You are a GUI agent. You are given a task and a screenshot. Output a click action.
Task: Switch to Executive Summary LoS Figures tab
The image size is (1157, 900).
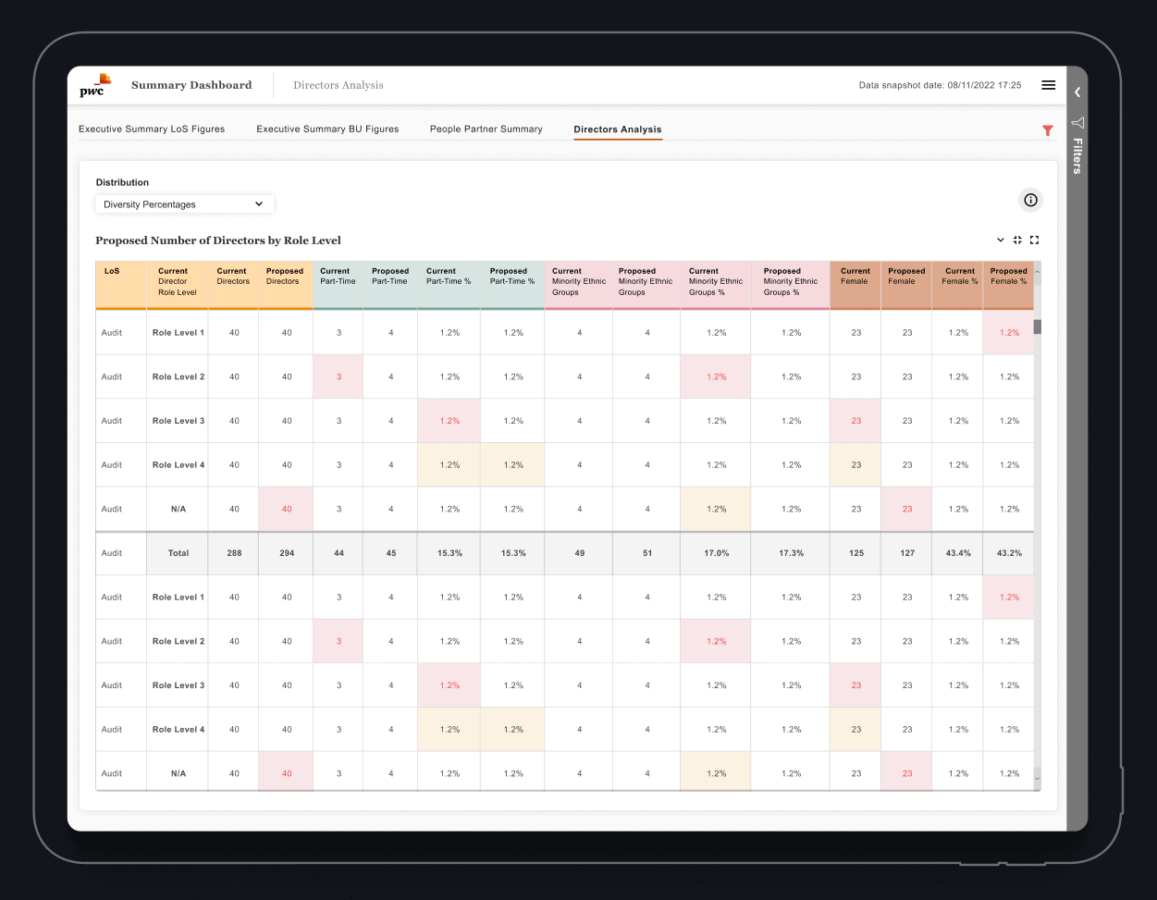151,129
